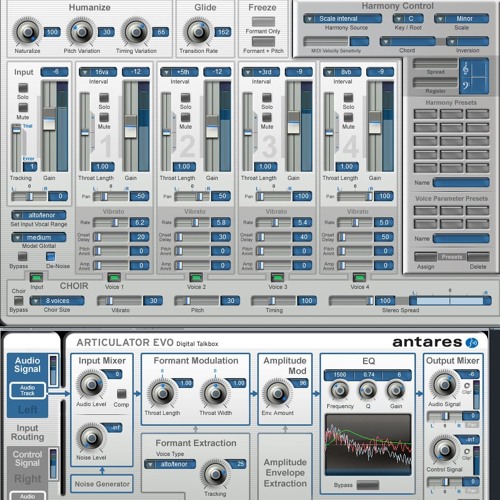Click the treble clef icon

click(466, 69)
